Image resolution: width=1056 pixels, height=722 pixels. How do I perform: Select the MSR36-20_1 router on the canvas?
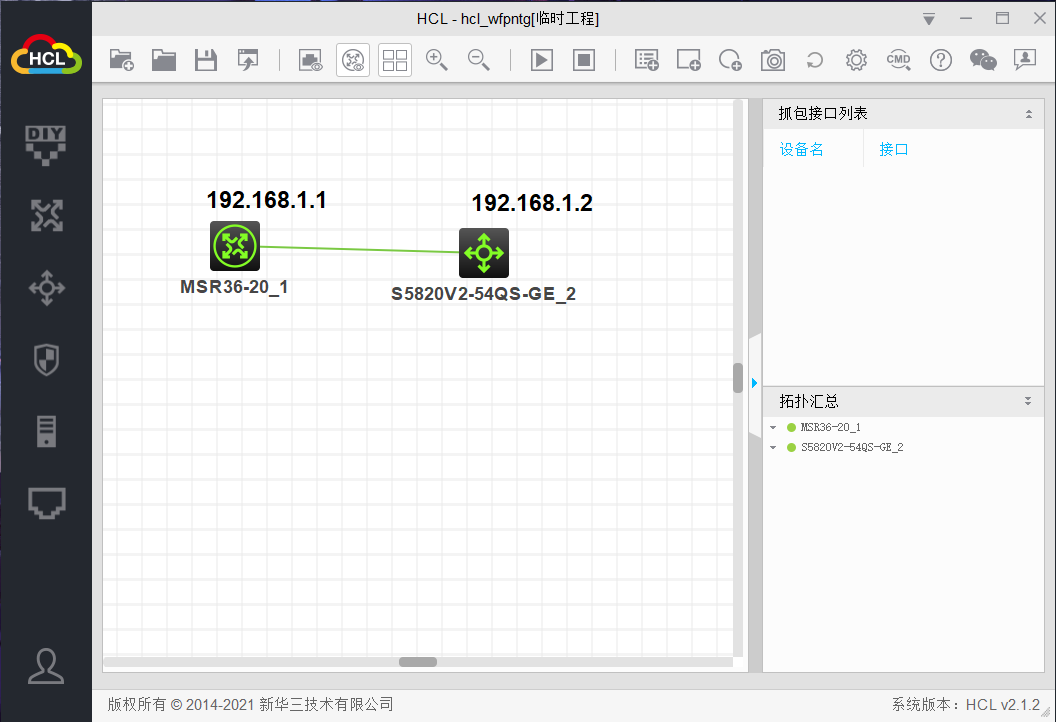234,246
